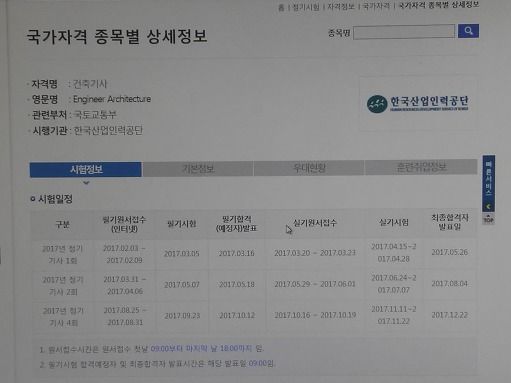Viewport: 511px width, 383px height.
Task: Click the 국토교통부 related ministry text
Action: [95, 115]
